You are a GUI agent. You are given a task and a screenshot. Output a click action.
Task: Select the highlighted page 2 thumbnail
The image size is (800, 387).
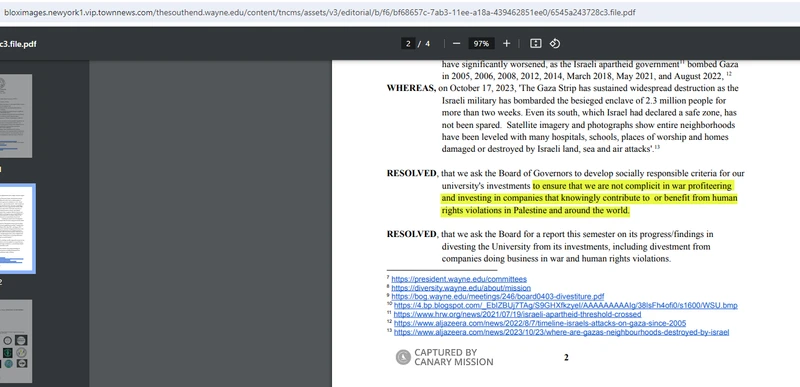point(17,228)
